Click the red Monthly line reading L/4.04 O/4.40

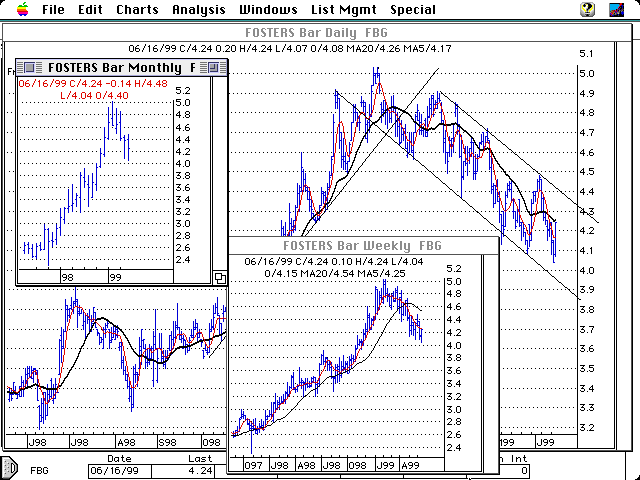pyautogui.click(x=94, y=96)
